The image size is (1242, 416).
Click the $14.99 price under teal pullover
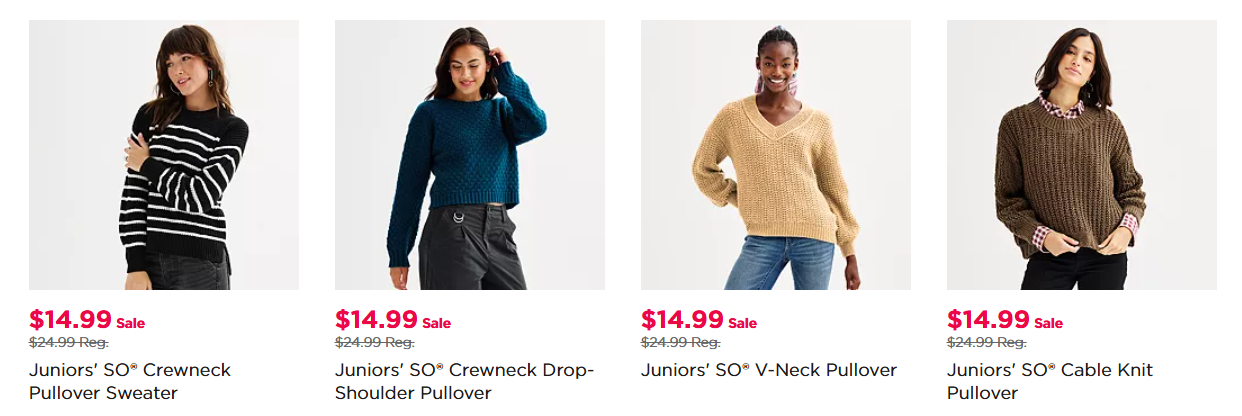pos(376,320)
